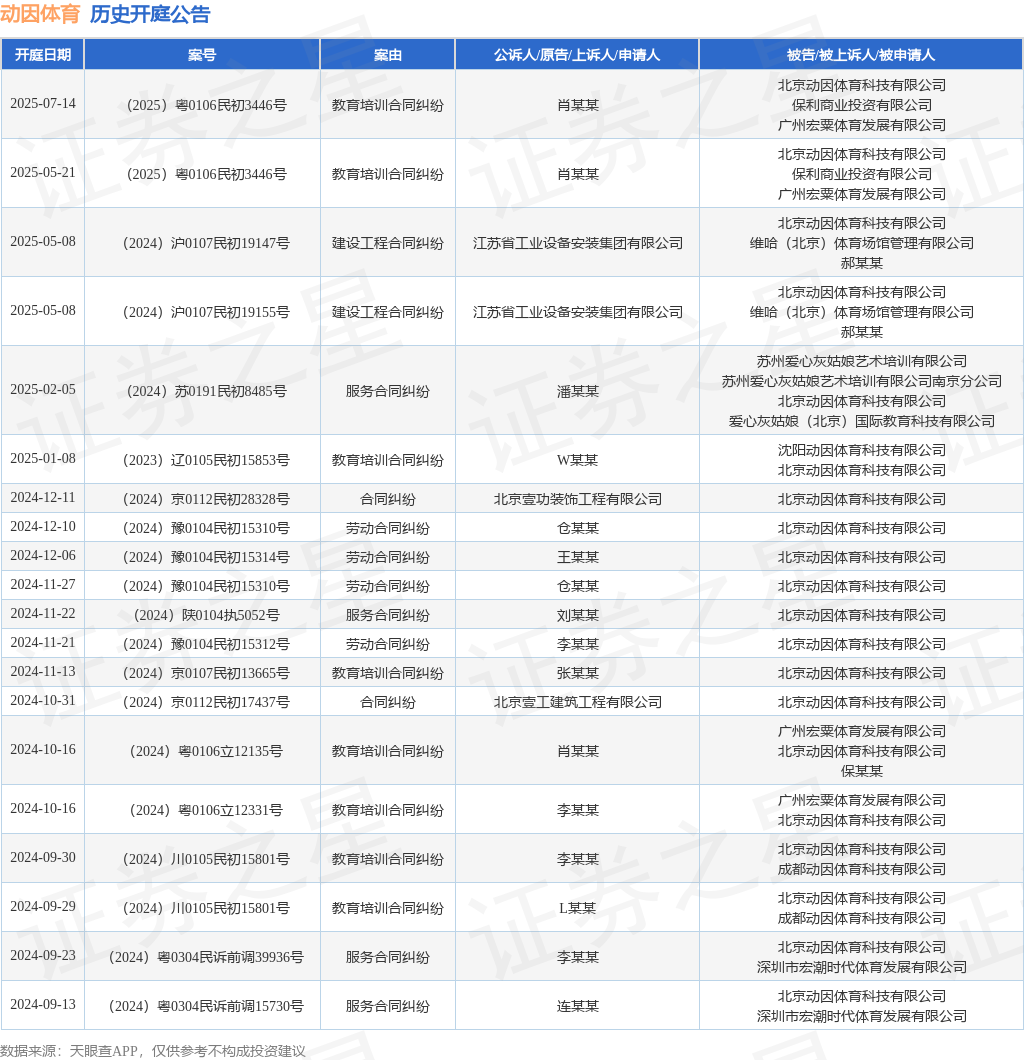Click plaintiff W某某
This screenshot has width=1024, height=1060.
577,460
